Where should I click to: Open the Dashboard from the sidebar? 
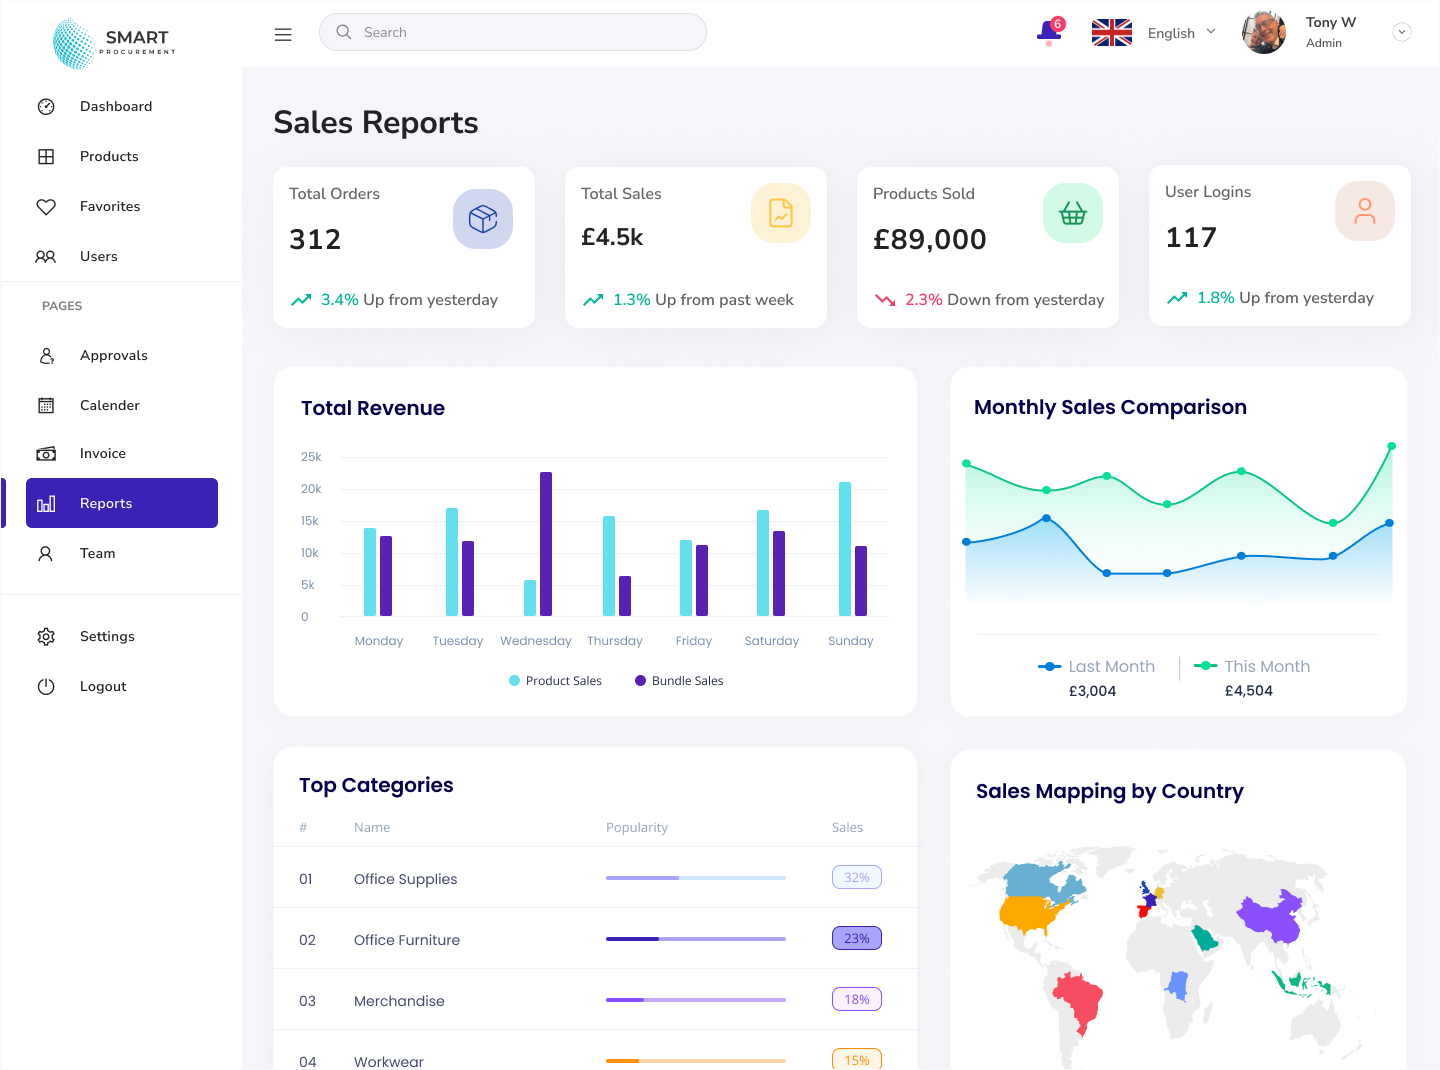click(x=46, y=106)
